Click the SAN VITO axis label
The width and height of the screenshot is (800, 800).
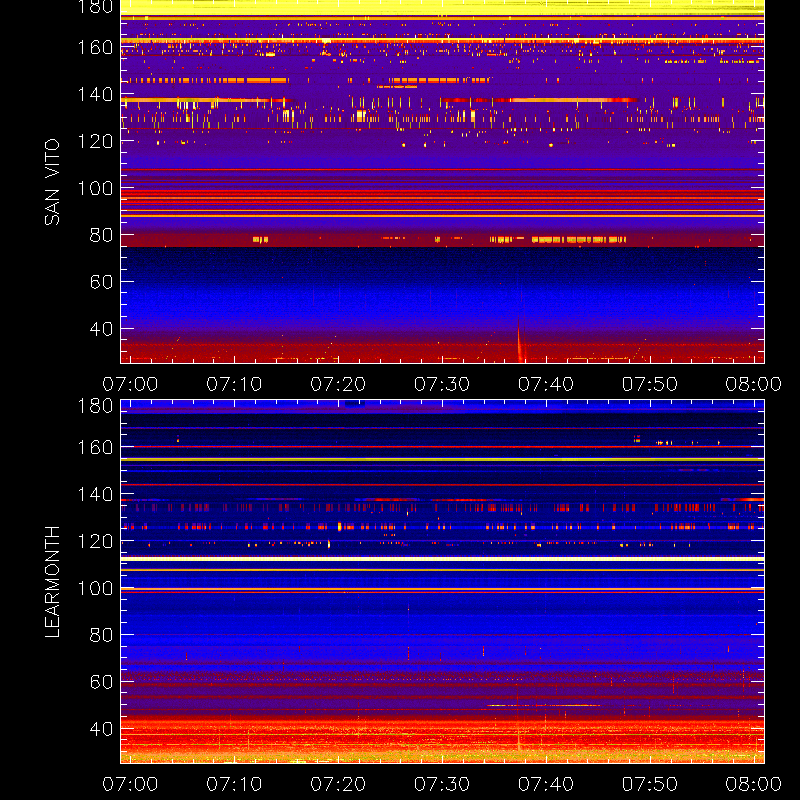click(x=52, y=182)
